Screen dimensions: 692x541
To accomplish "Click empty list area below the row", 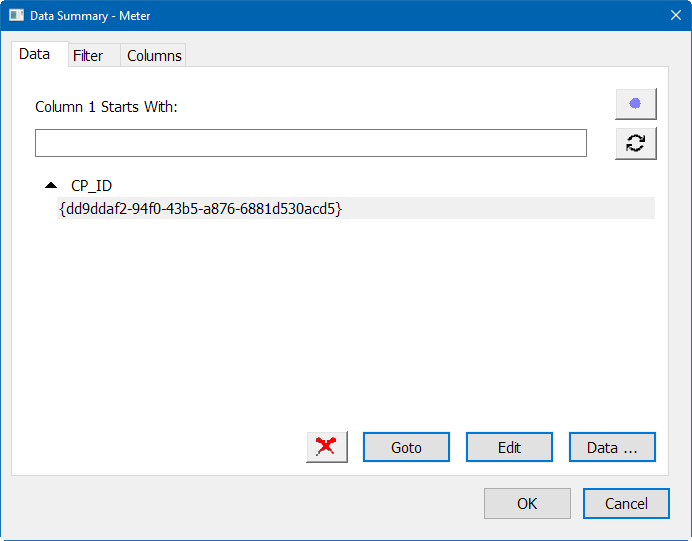I will pyautogui.click(x=340, y=320).
